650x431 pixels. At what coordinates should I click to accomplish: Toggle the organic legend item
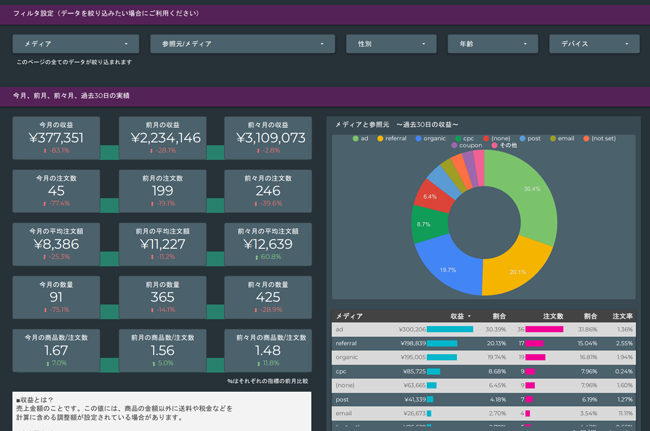(x=431, y=138)
